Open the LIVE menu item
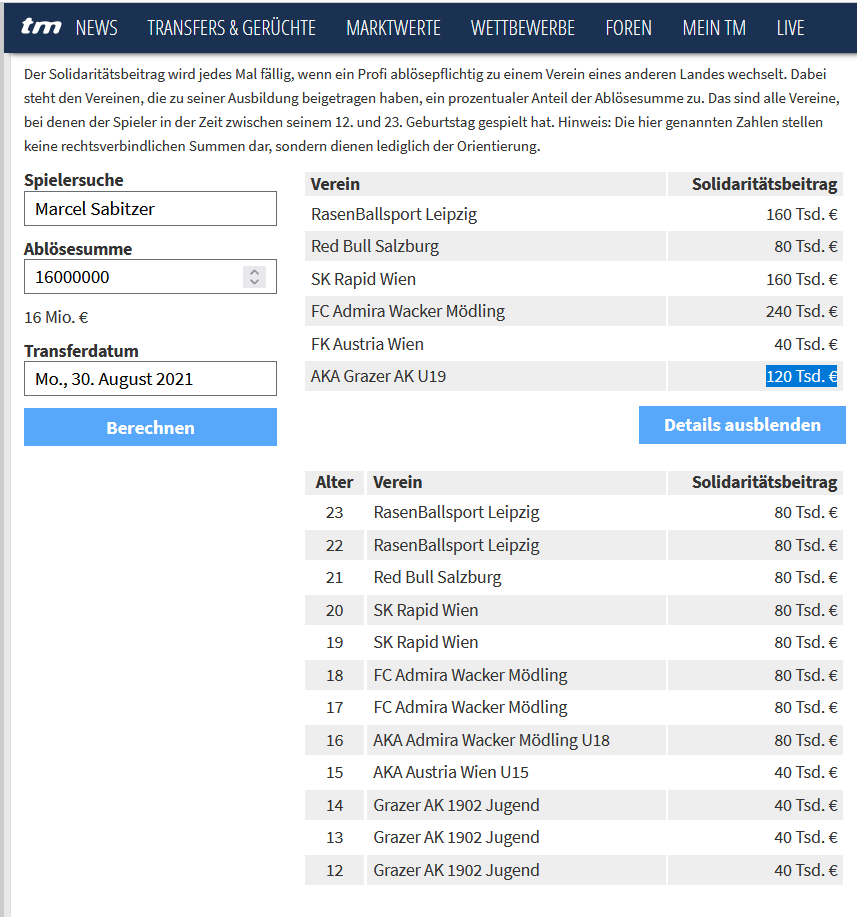Screen dimensions: 857x917 click(790, 27)
